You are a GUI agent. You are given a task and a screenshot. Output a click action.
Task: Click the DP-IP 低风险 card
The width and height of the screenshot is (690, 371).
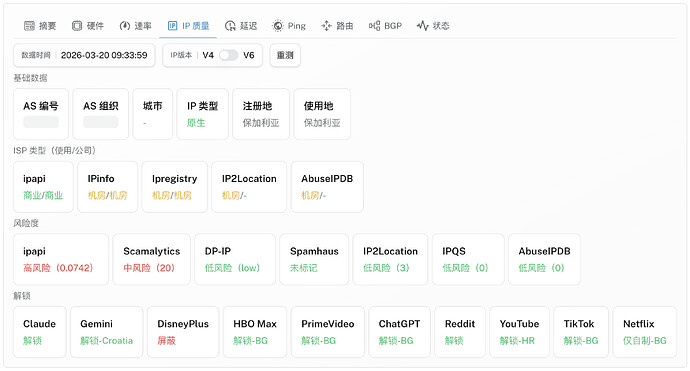(235, 259)
